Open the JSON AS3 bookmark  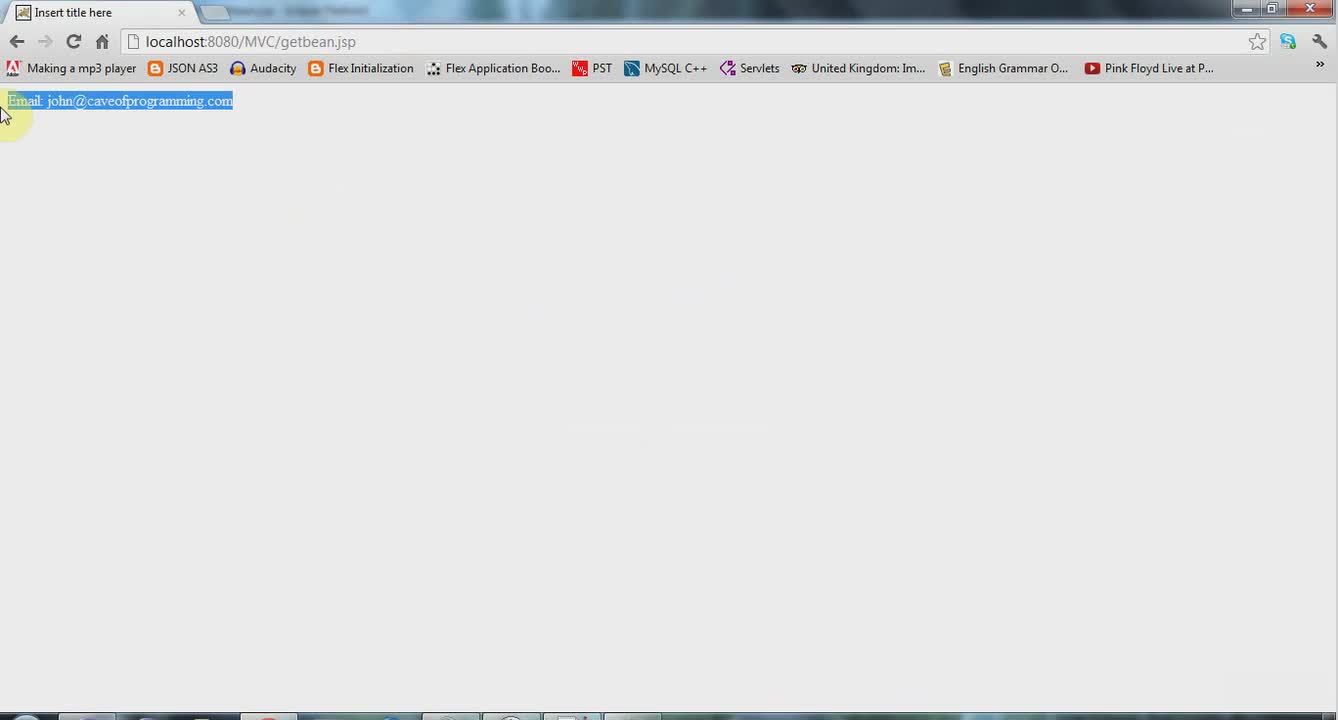(x=182, y=68)
